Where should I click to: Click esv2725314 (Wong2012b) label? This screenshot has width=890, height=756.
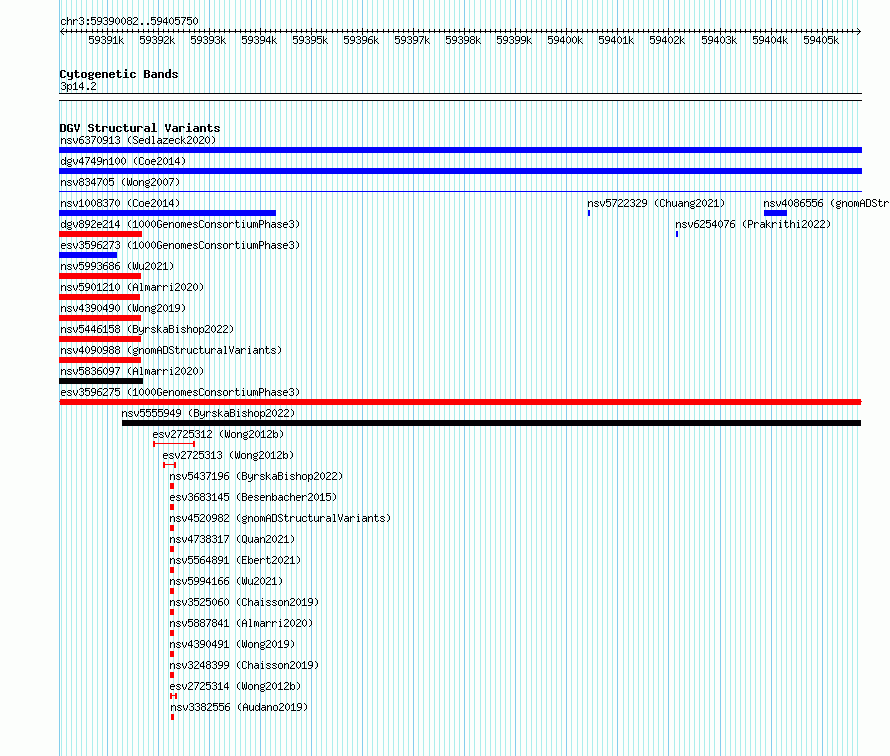pos(235,686)
